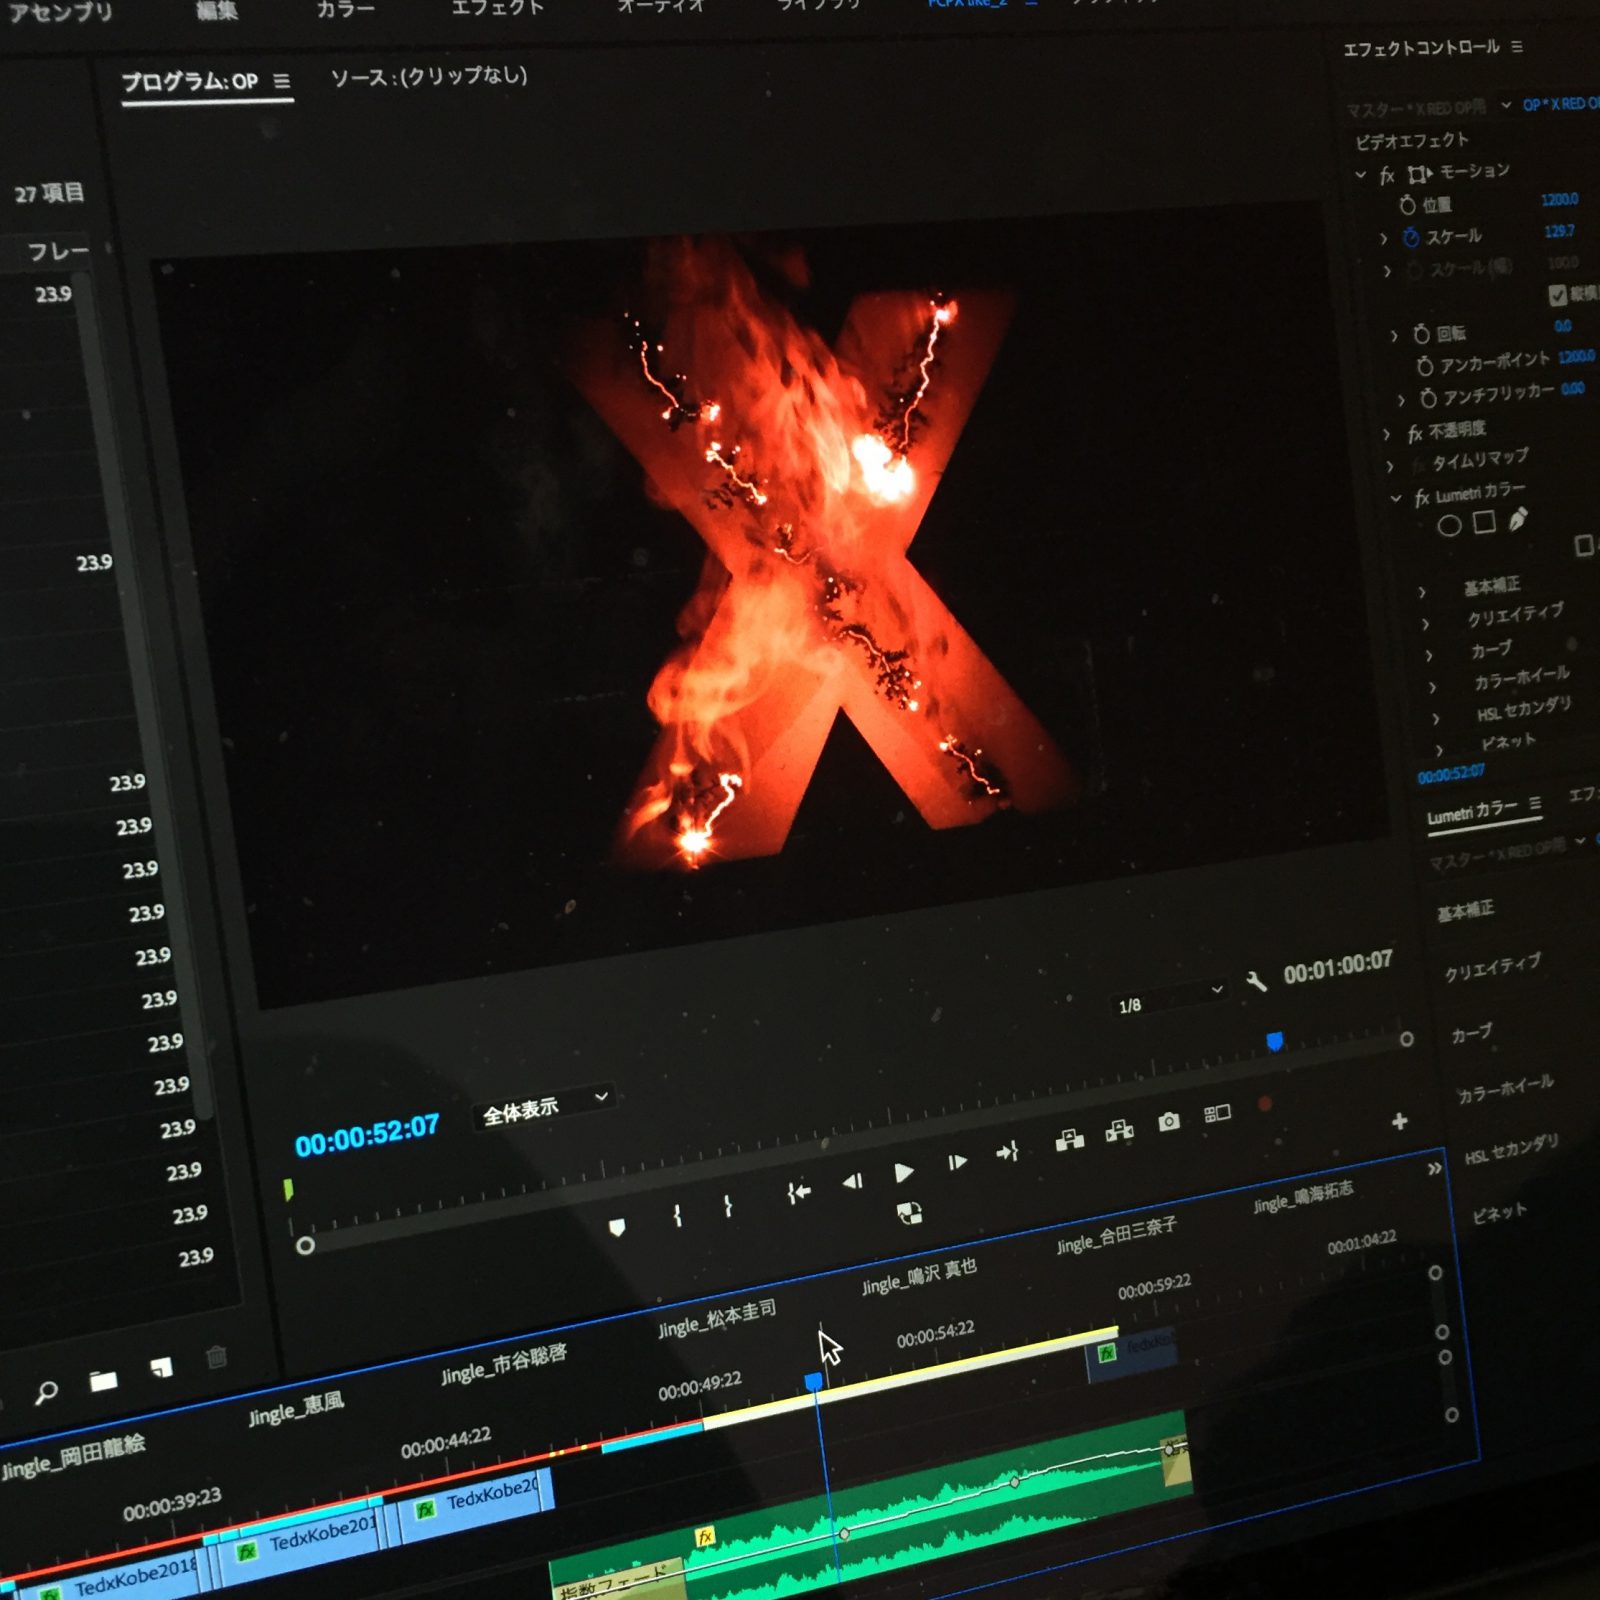Expand the カラーホイール section in effect controls

point(1432,687)
